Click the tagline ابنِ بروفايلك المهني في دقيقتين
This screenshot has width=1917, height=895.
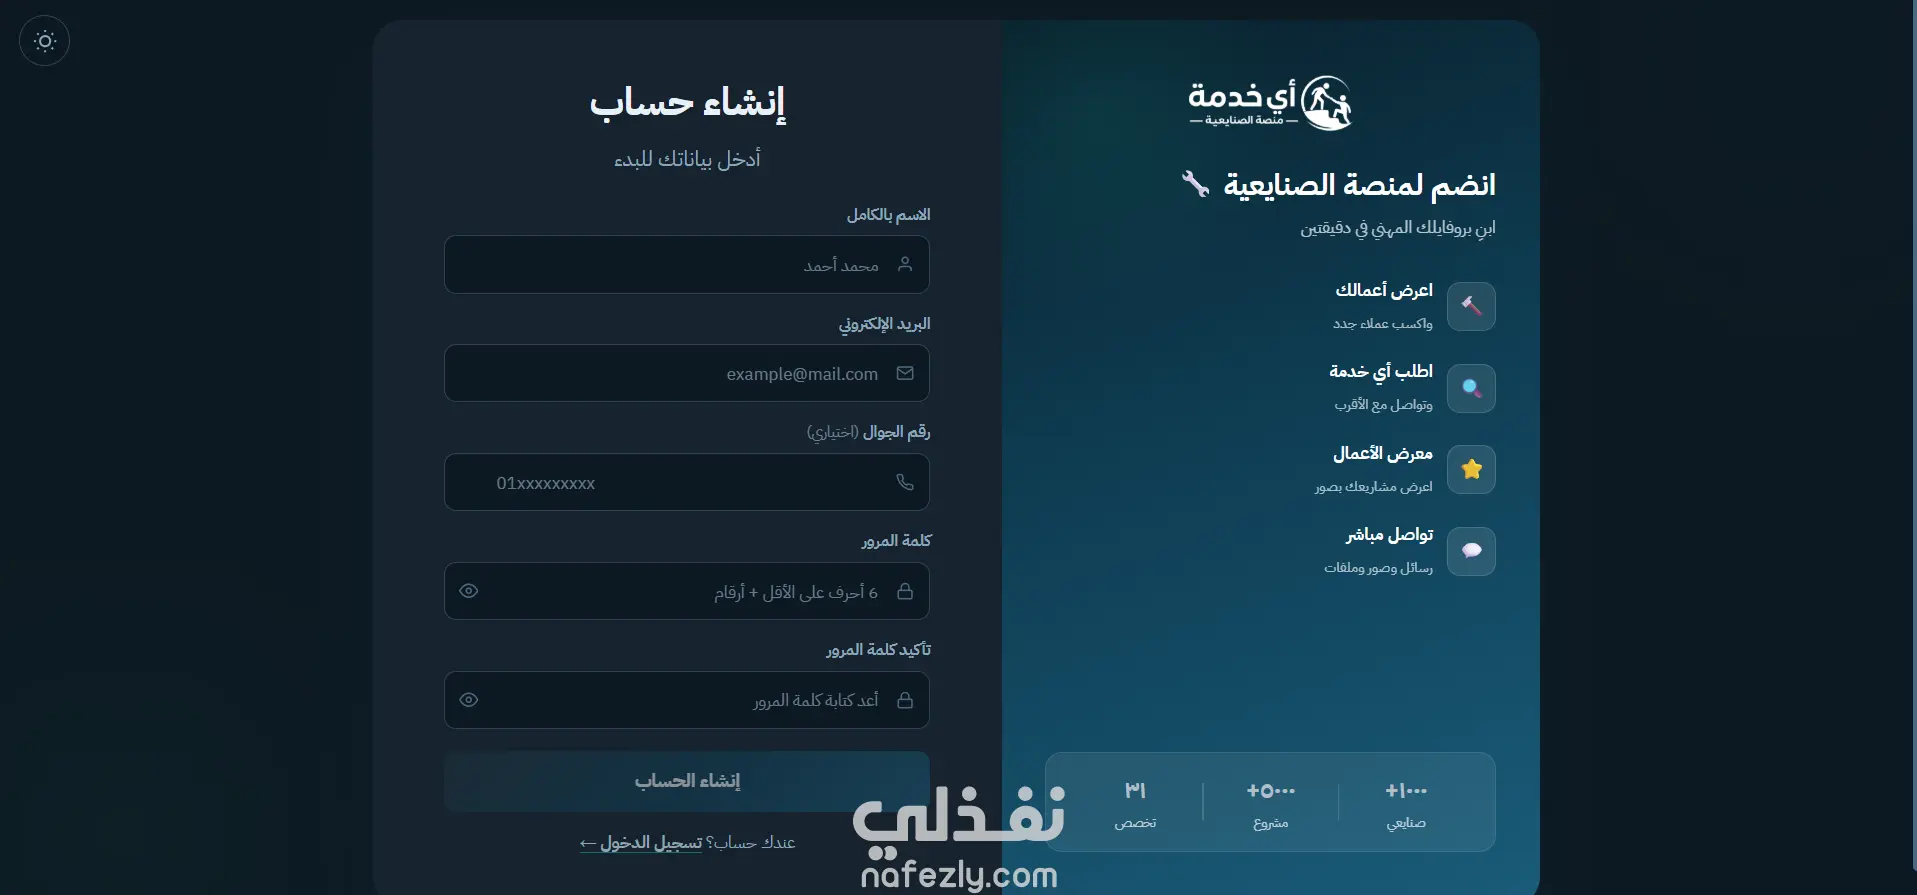click(1398, 228)
